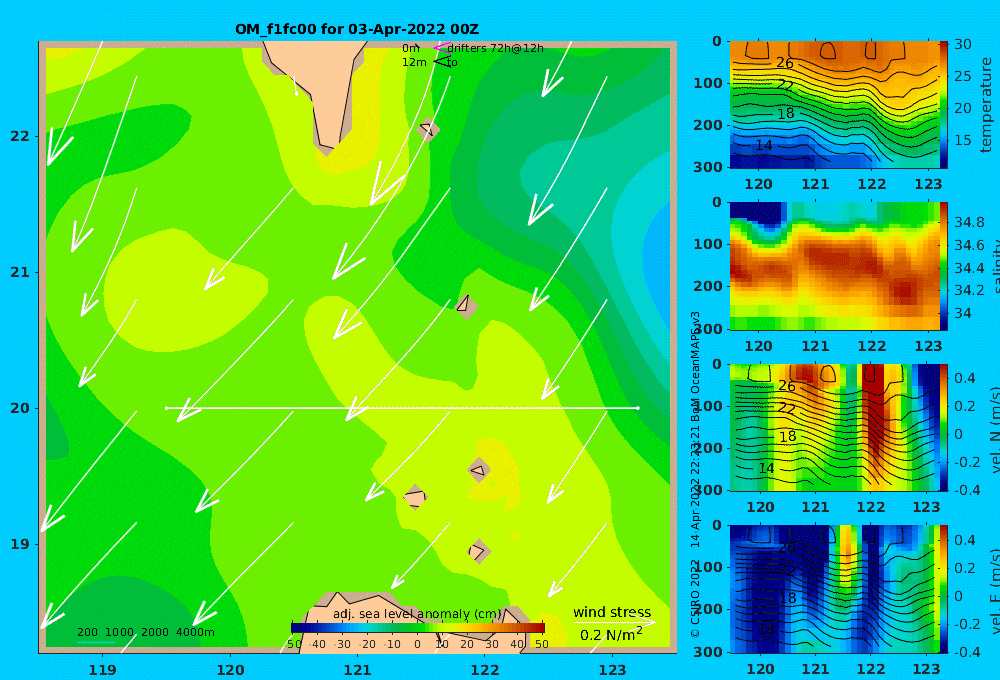Click the west endpoint of the 20N transect line
The width and height of the screenshot is (1000, 680).
(166, 408)
